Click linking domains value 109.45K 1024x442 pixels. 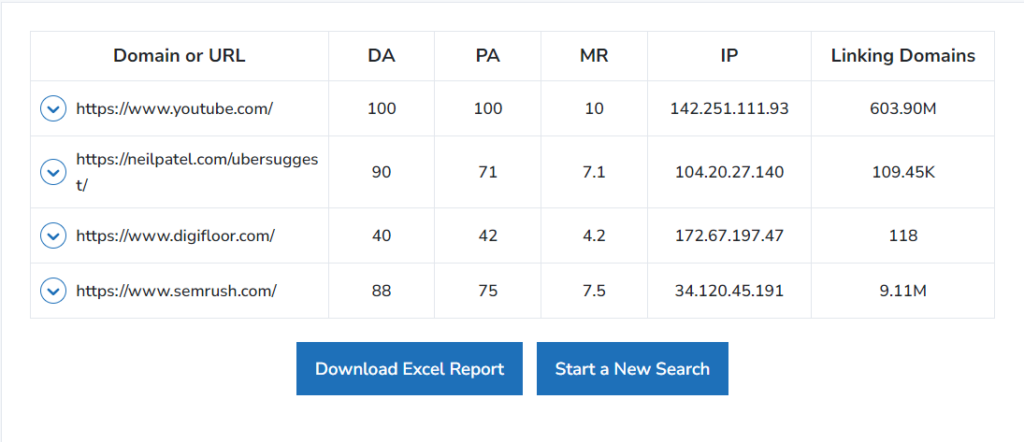[x=903, y=172]
